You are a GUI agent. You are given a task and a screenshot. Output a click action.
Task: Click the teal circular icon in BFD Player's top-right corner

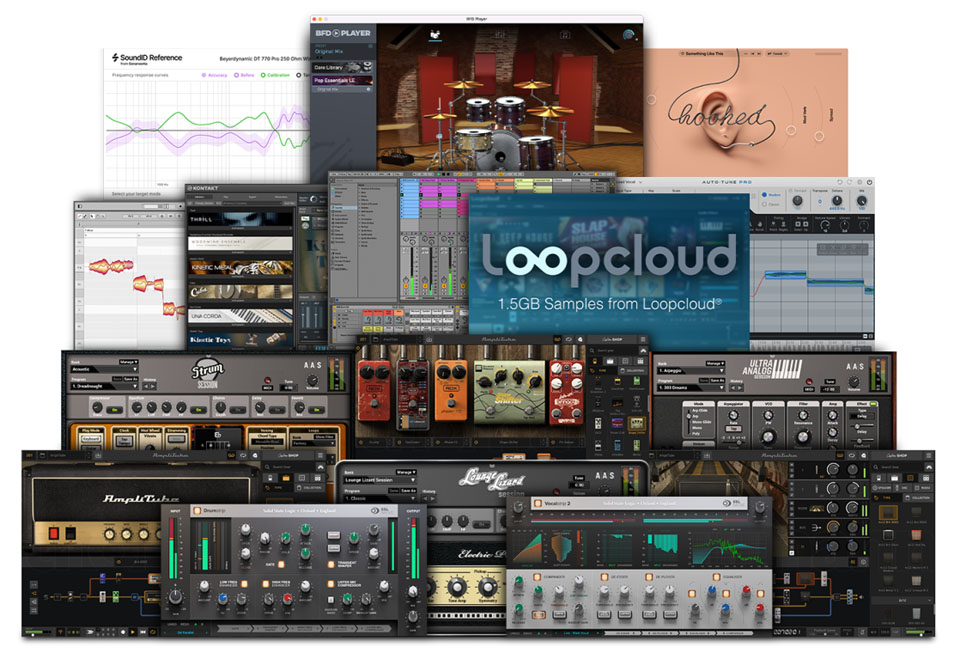pos(629,35)
